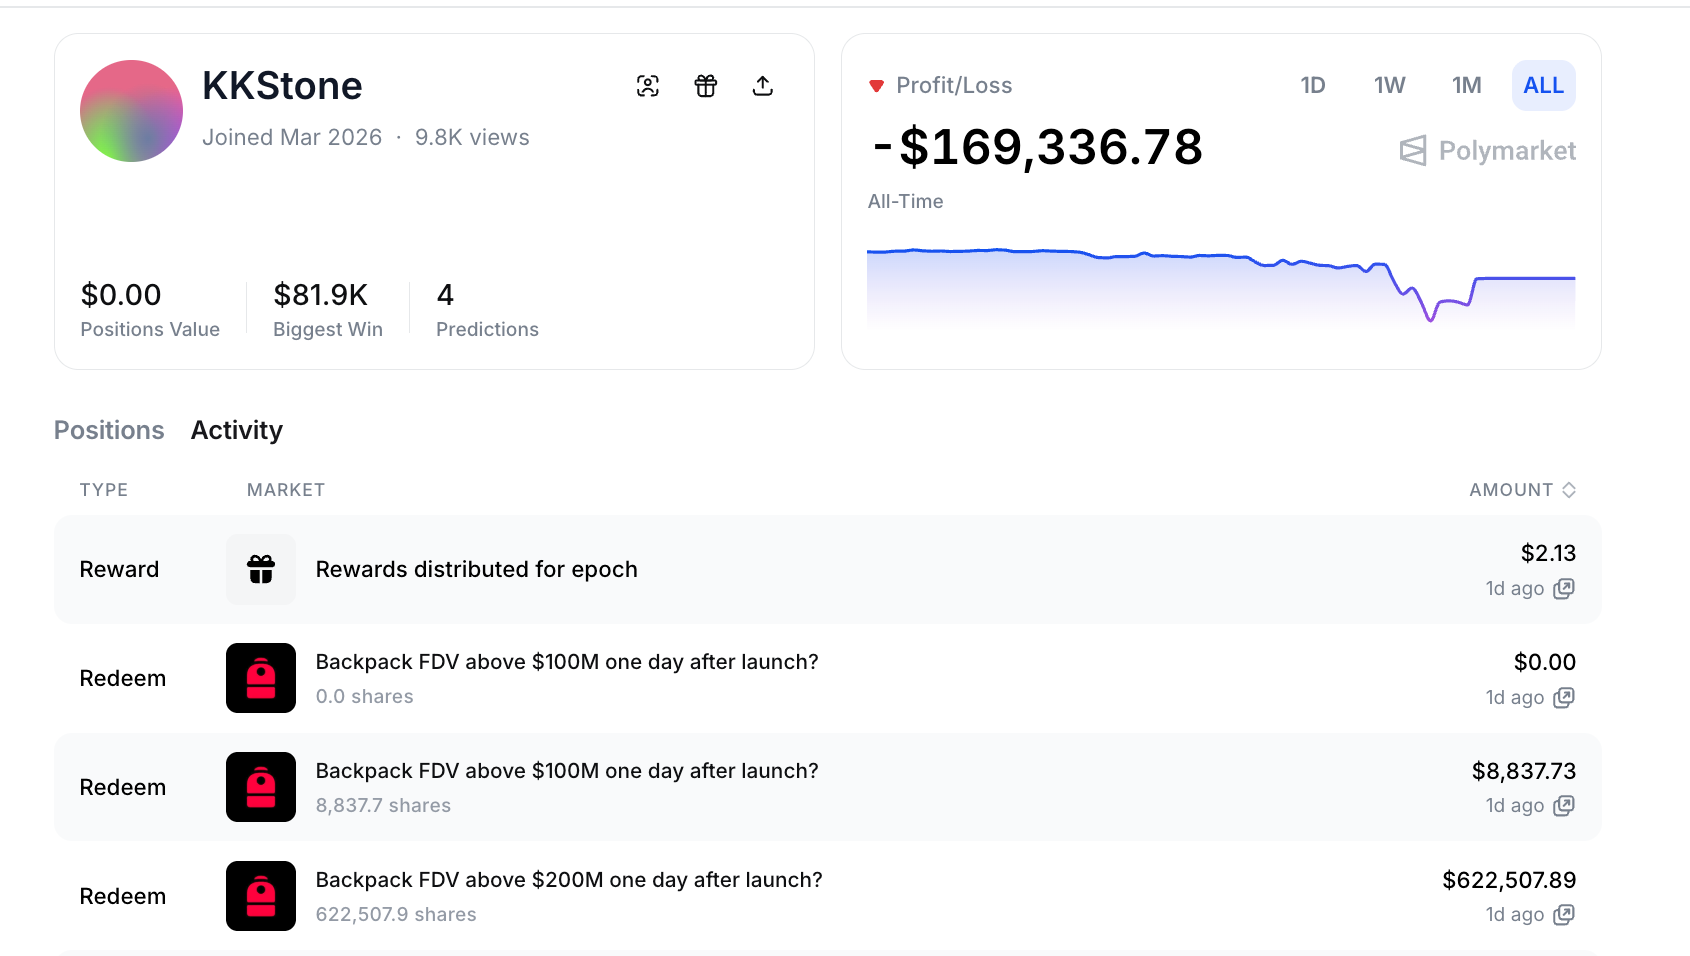Click the gift icon in Rewards distributed row

coord(261,570)
